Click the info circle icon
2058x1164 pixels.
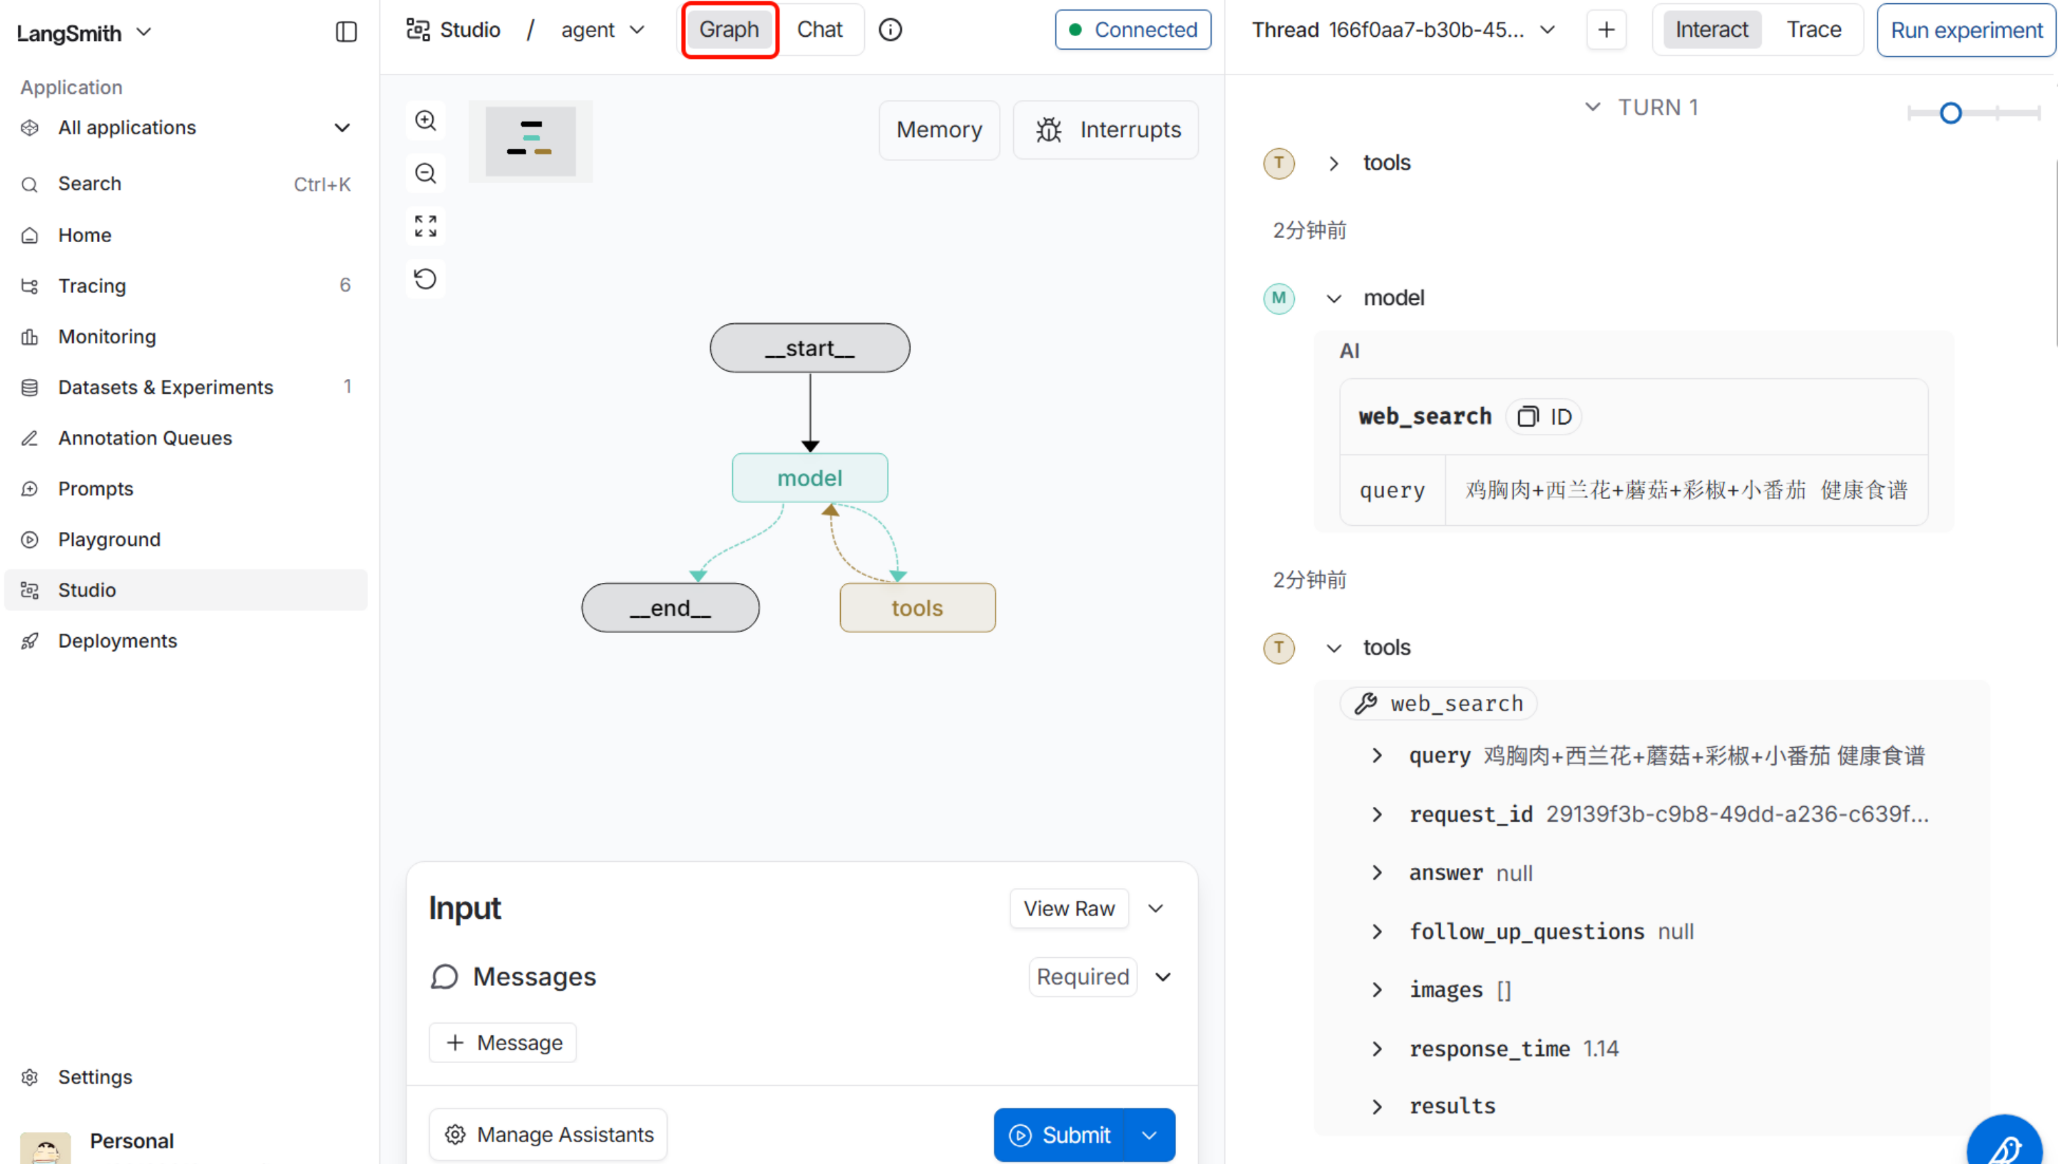click(890, 30)
